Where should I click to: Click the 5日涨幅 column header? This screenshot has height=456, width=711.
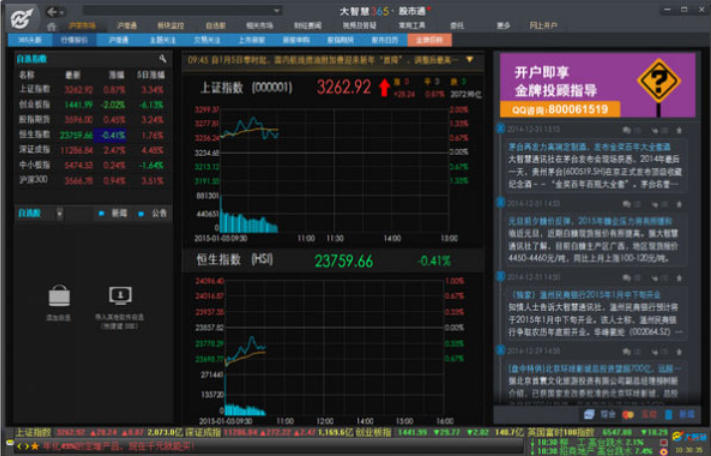point(151,75)
